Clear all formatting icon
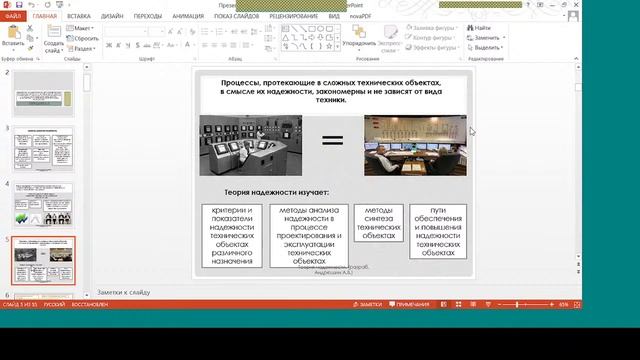 (x=192, y=31)
